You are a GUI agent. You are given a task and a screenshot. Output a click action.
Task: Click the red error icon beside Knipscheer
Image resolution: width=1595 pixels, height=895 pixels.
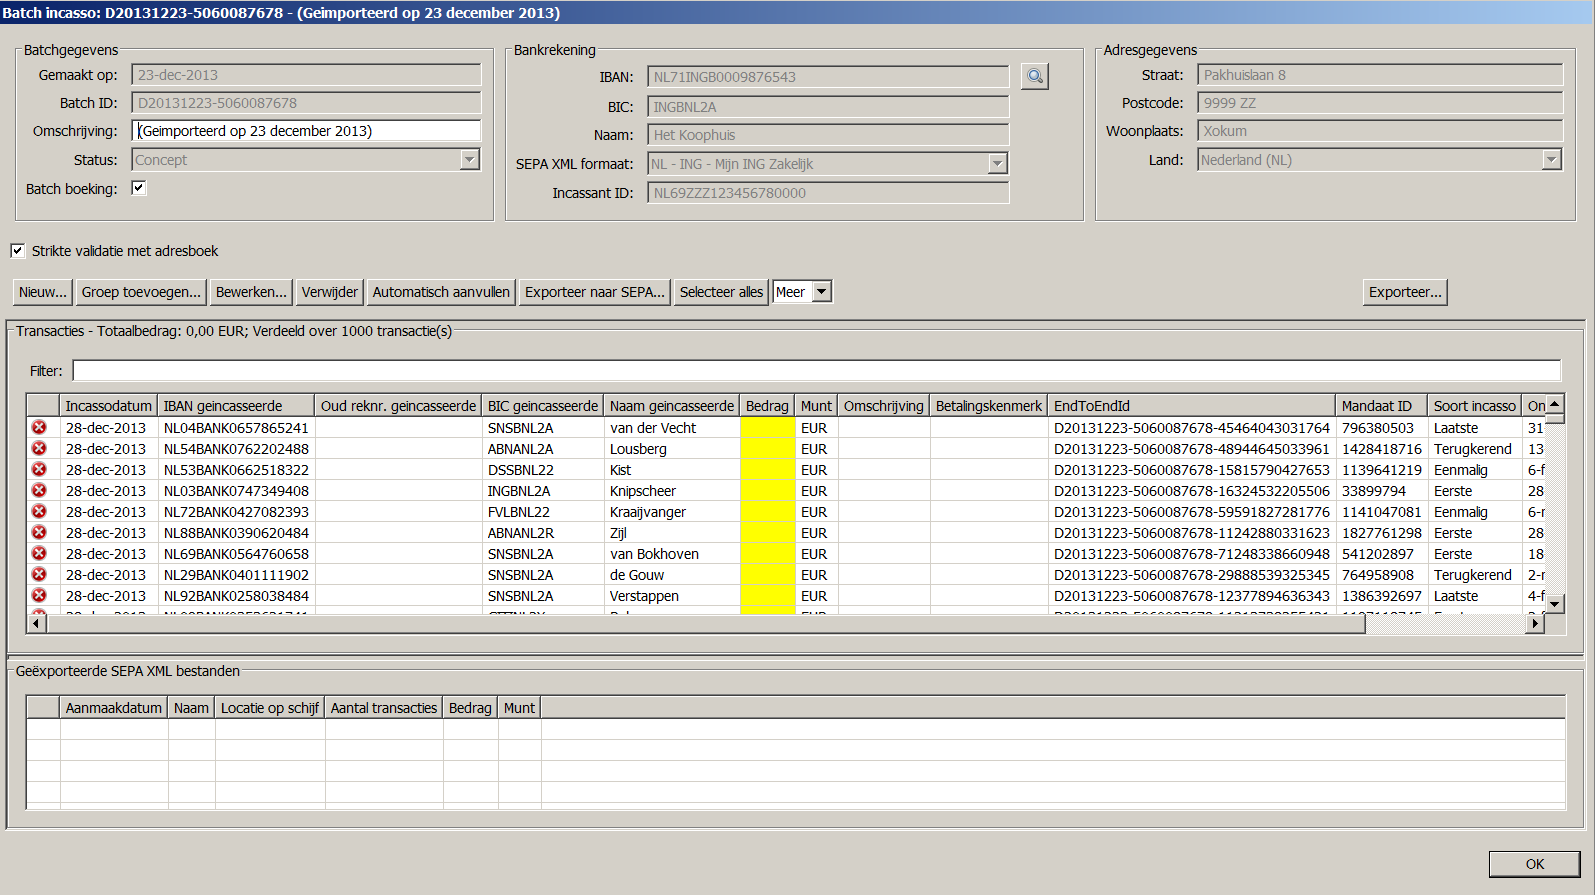39,491
